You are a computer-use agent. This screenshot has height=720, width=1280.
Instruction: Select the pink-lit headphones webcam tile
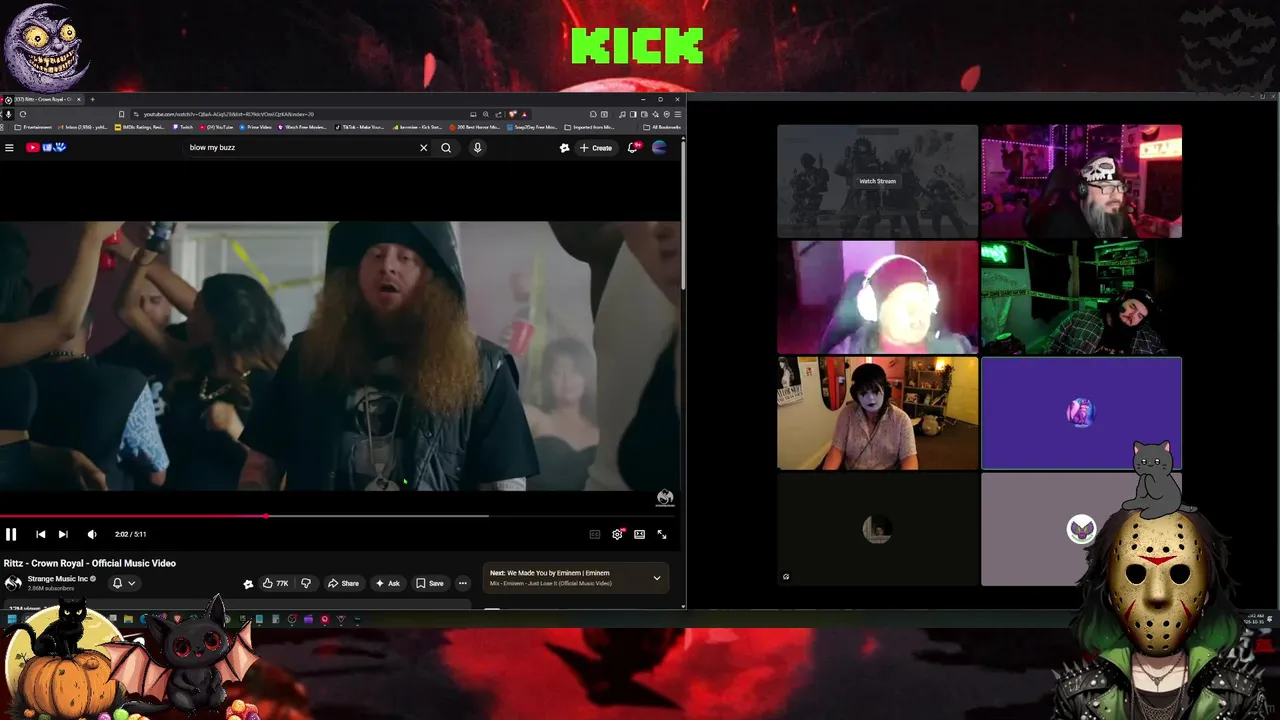pyautogui.click(x=877, y=297)
